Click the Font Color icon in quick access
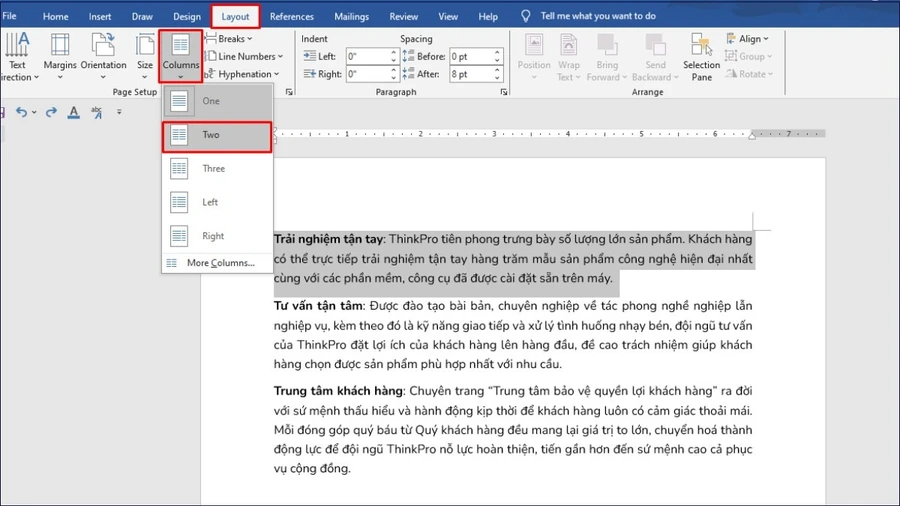 [73, 112]
